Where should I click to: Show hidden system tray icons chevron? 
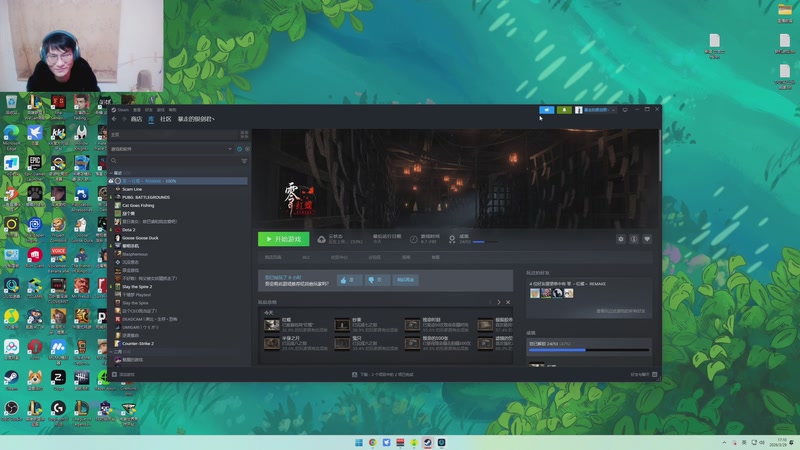724,442
